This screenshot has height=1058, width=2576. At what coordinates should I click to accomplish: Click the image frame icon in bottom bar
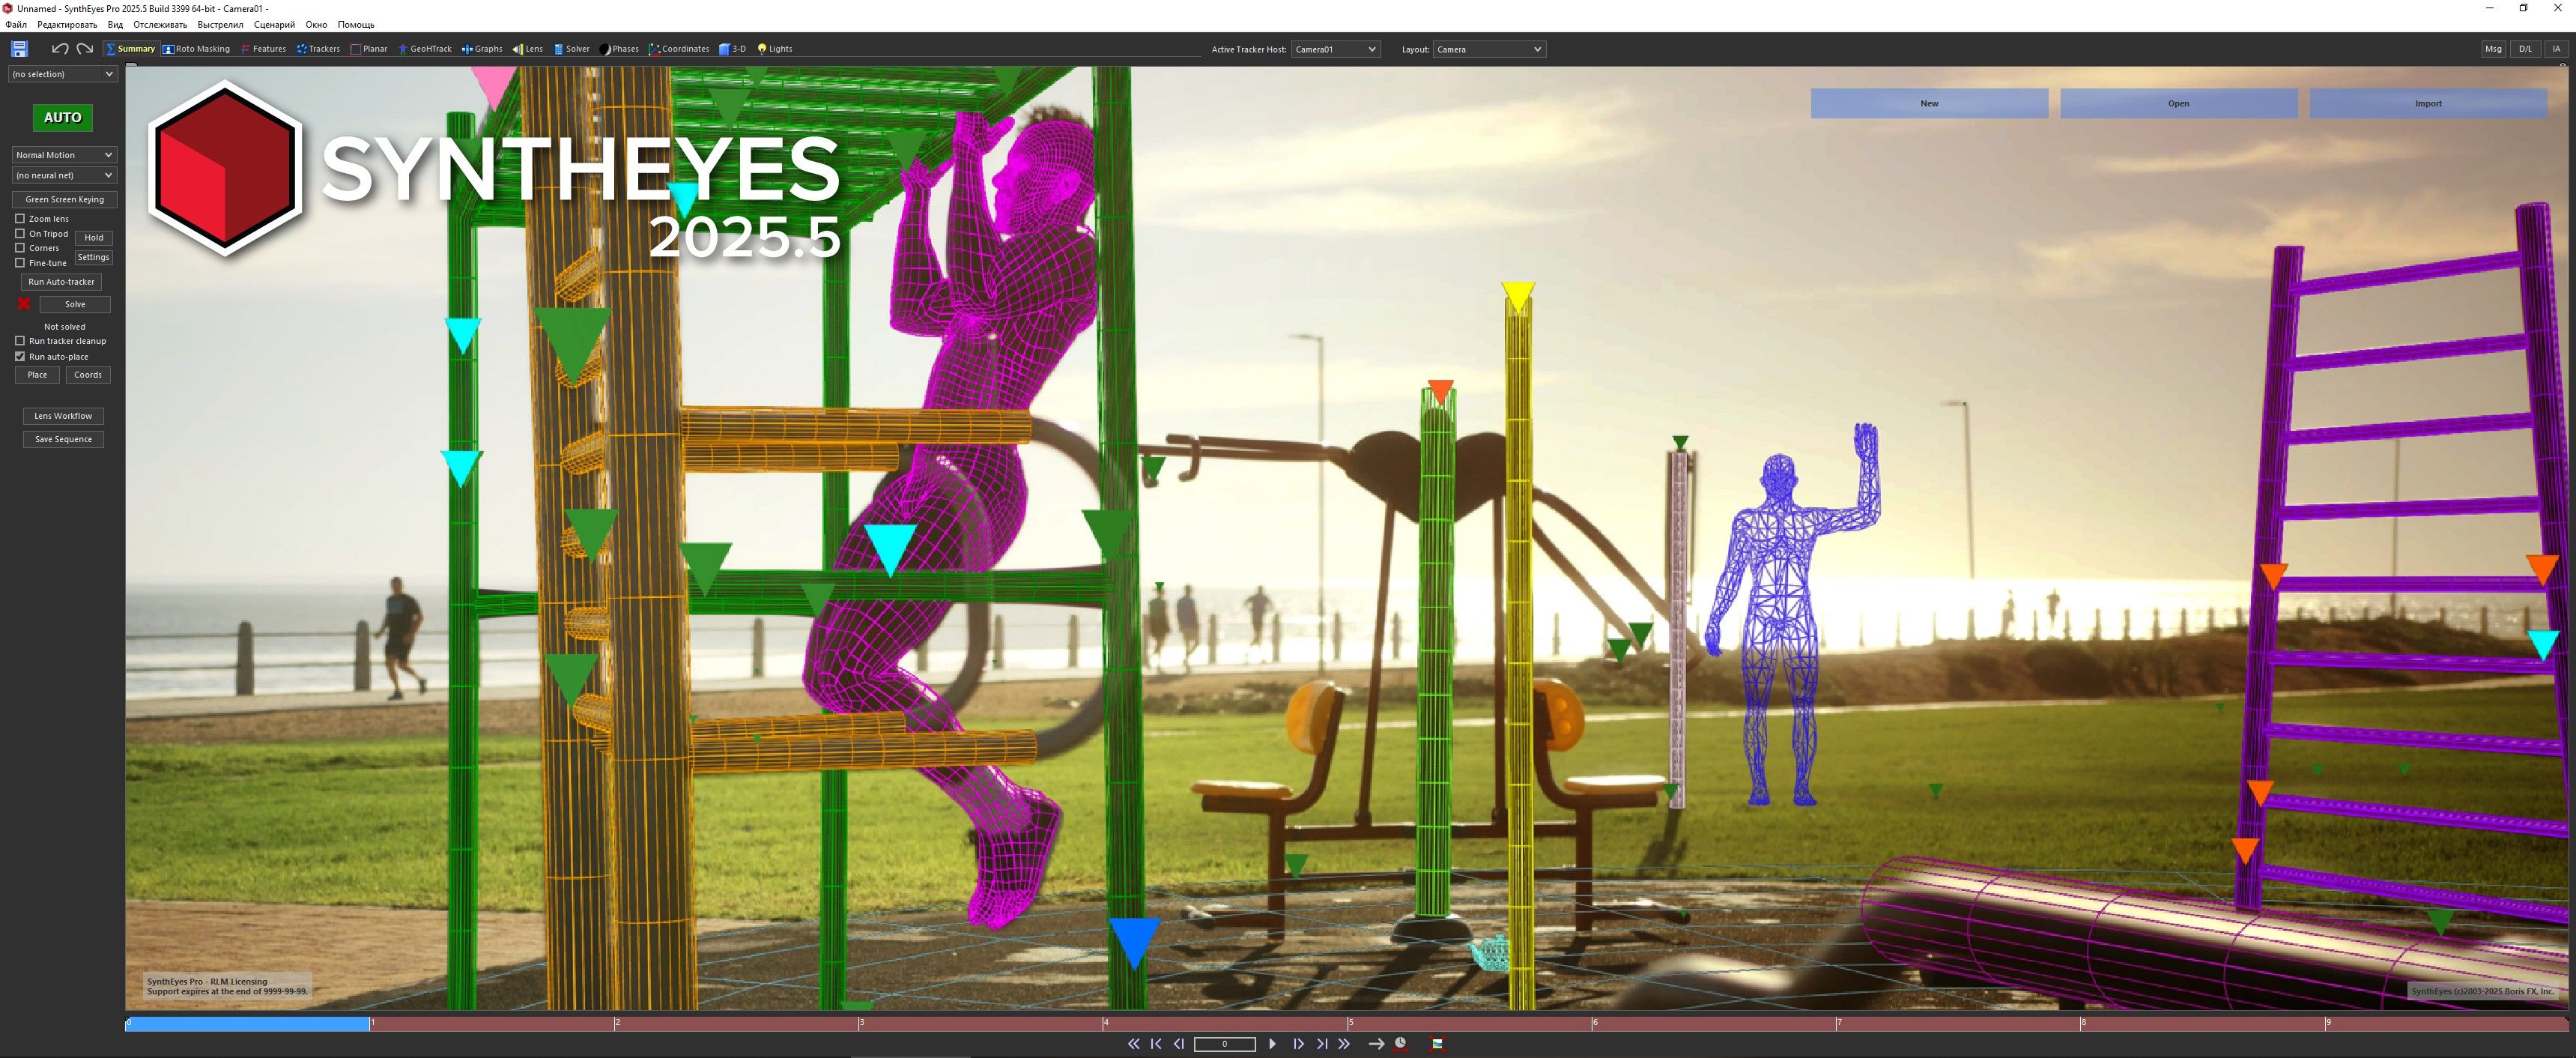pos(1437,1043)
